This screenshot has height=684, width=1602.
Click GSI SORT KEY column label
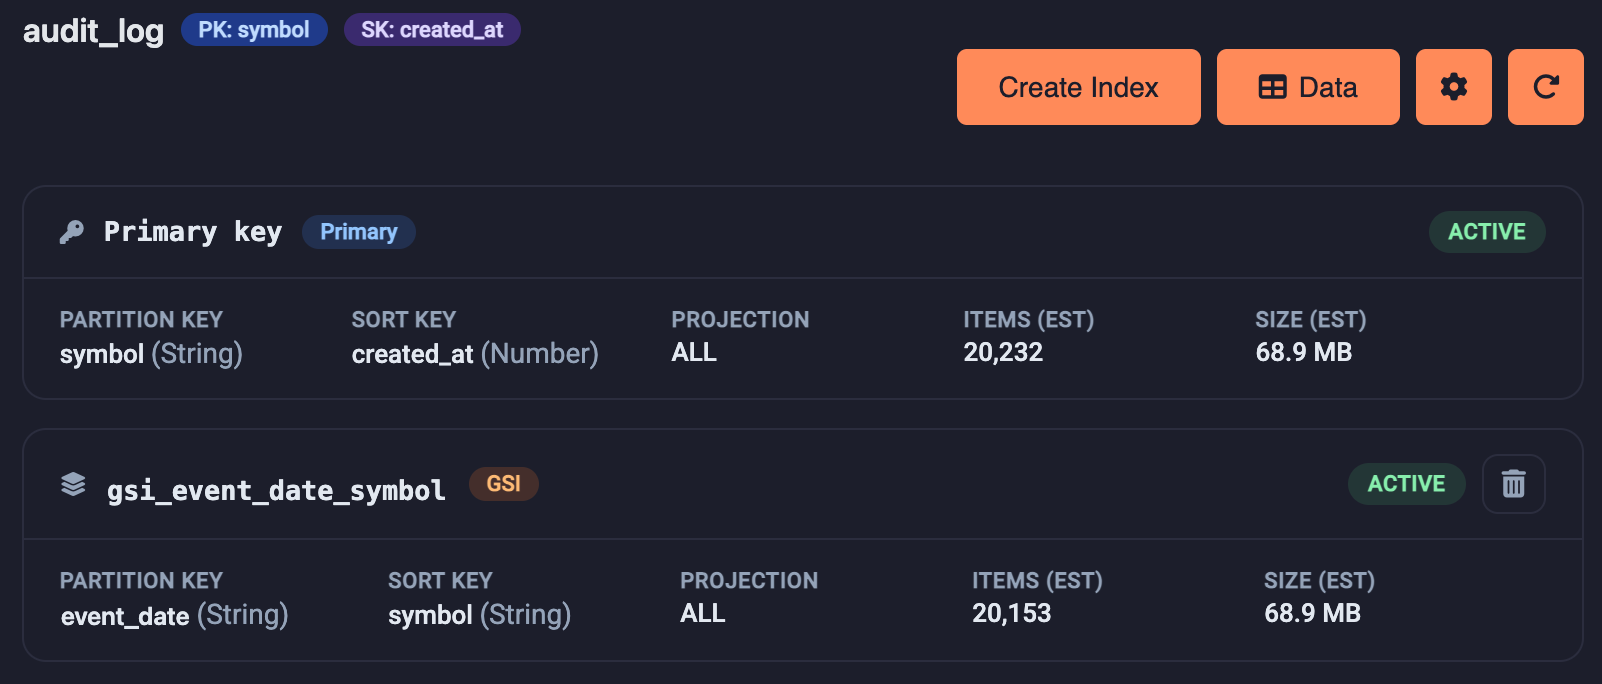(440, 581)
